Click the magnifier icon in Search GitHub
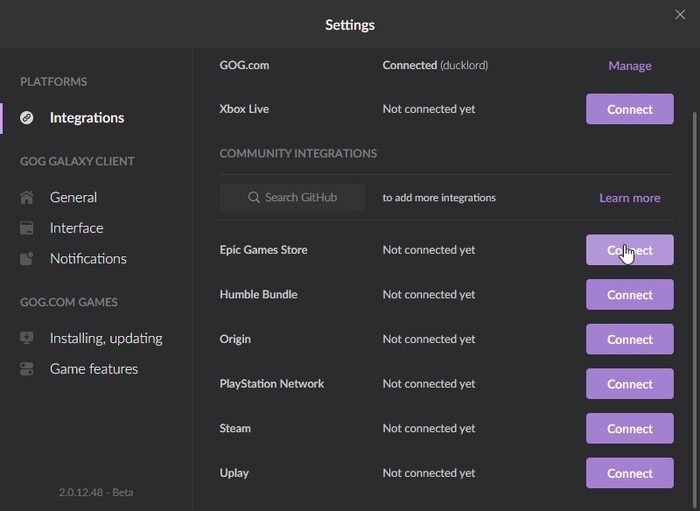 [254, 197]
